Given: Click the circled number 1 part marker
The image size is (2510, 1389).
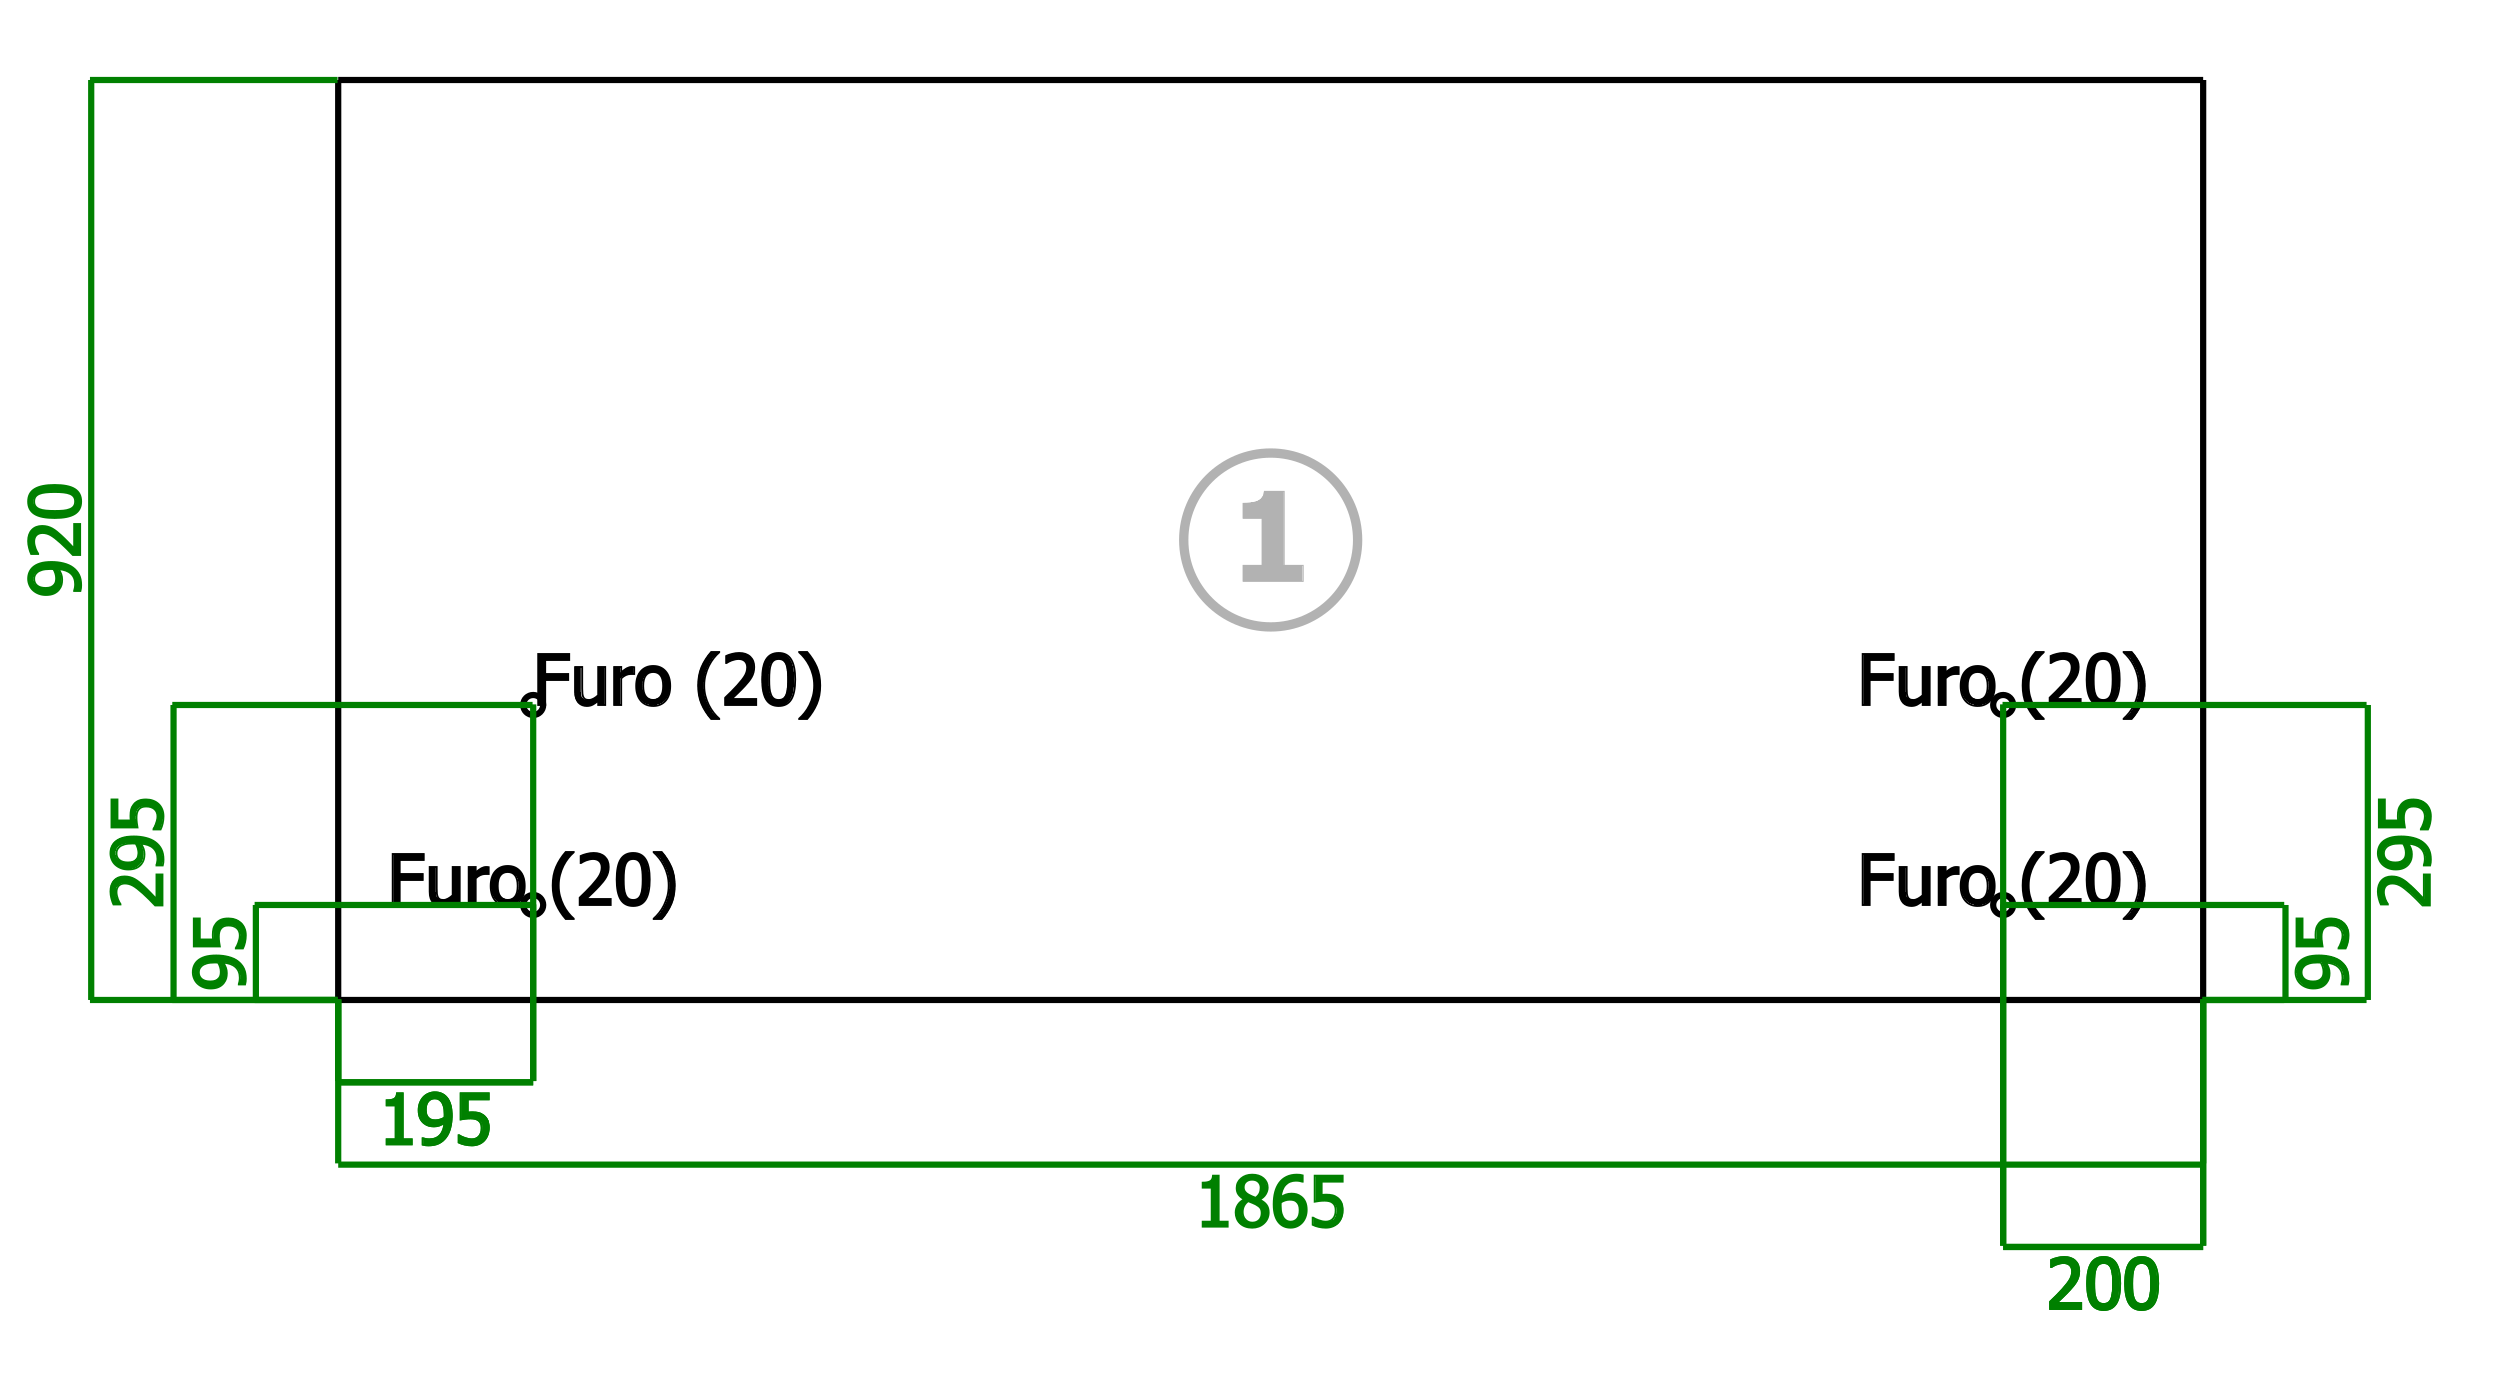Looking at the screenshot, I should (x=1270, y=540).
